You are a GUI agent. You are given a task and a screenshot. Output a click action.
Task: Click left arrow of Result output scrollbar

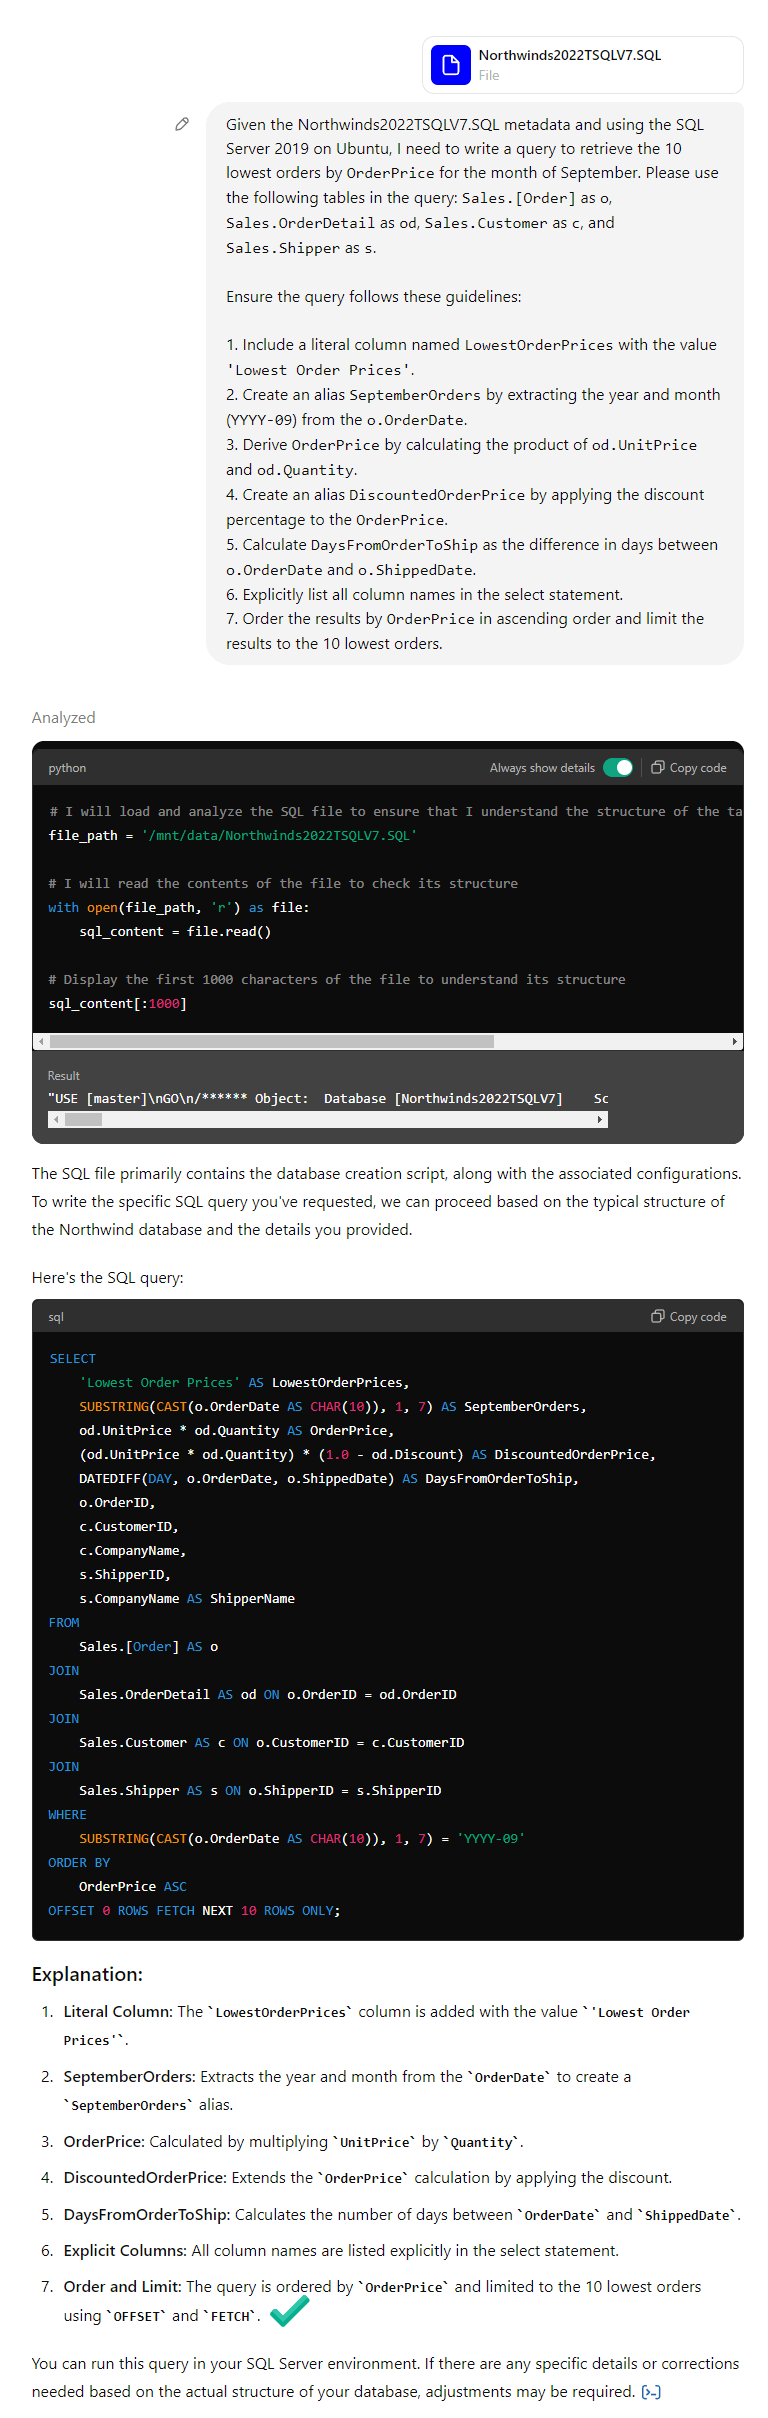click(56, 1119)
